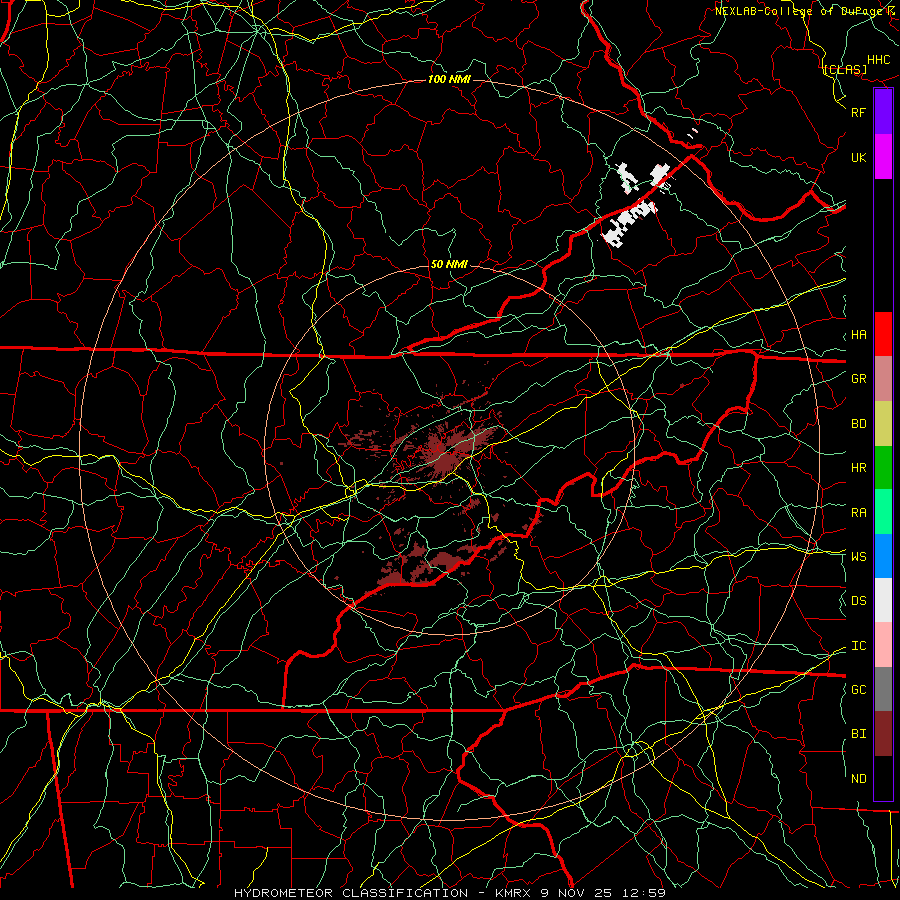Screen dimensions: 900x900
Task: Click the RF legend label
Action: (859, 112)
